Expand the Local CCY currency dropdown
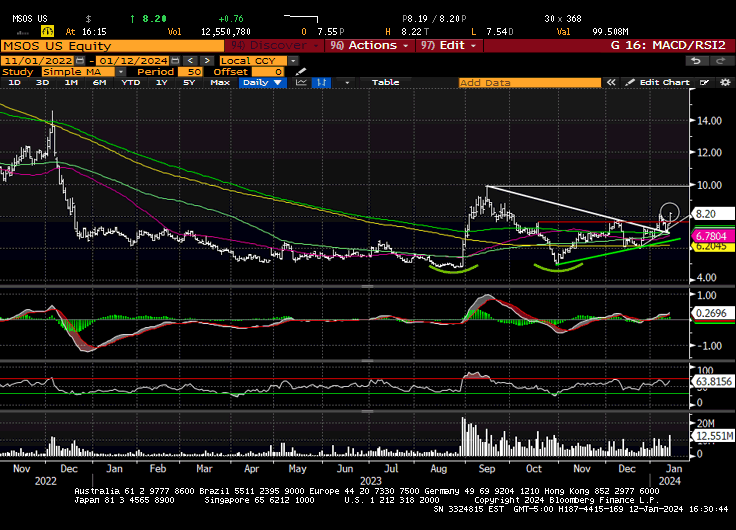This screenshot has width=736, height=530. tap(293, 61)
